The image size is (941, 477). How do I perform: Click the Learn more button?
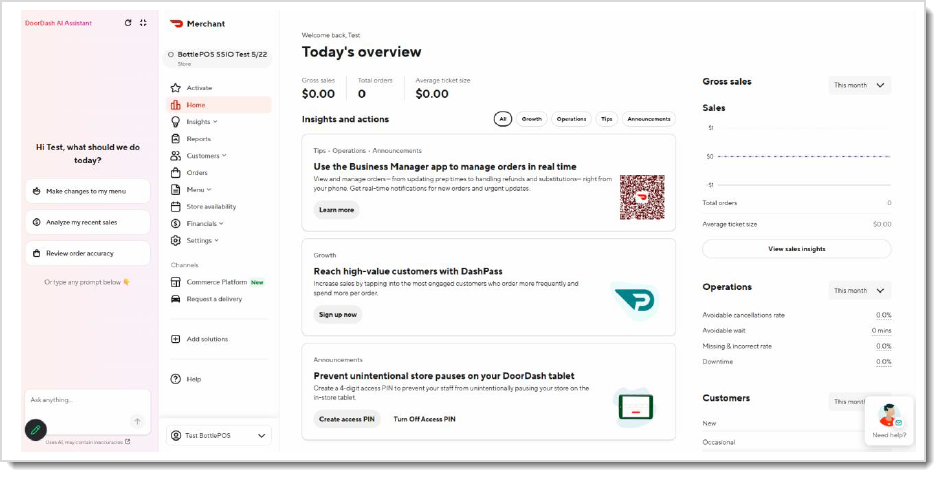336,210
